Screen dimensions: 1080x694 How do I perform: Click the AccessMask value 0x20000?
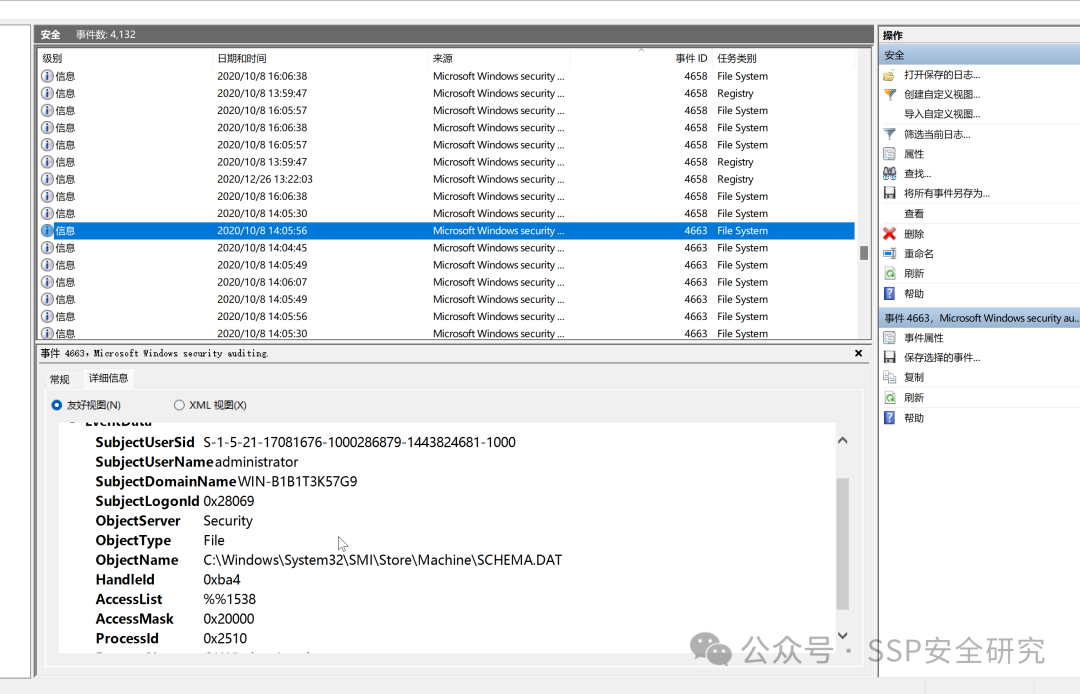click(x=229, y=619)
